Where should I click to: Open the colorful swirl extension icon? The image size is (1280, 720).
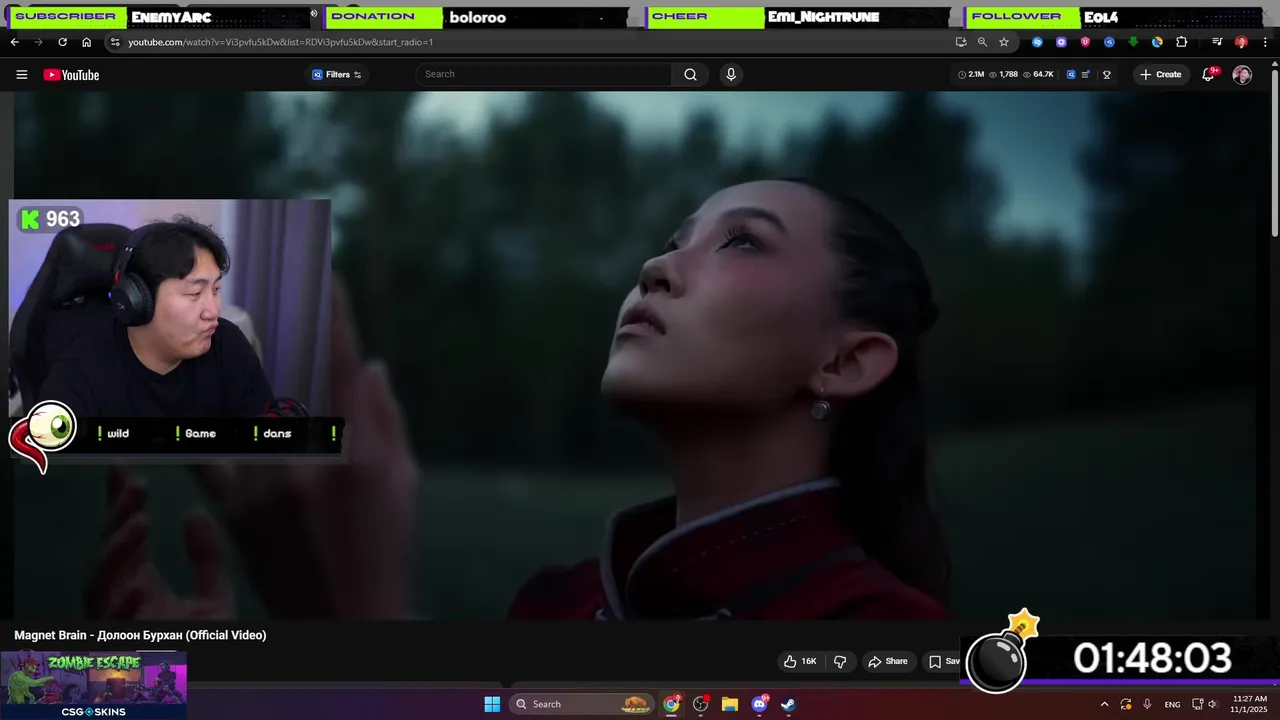pyautogui.click(x=1157, y=42)
